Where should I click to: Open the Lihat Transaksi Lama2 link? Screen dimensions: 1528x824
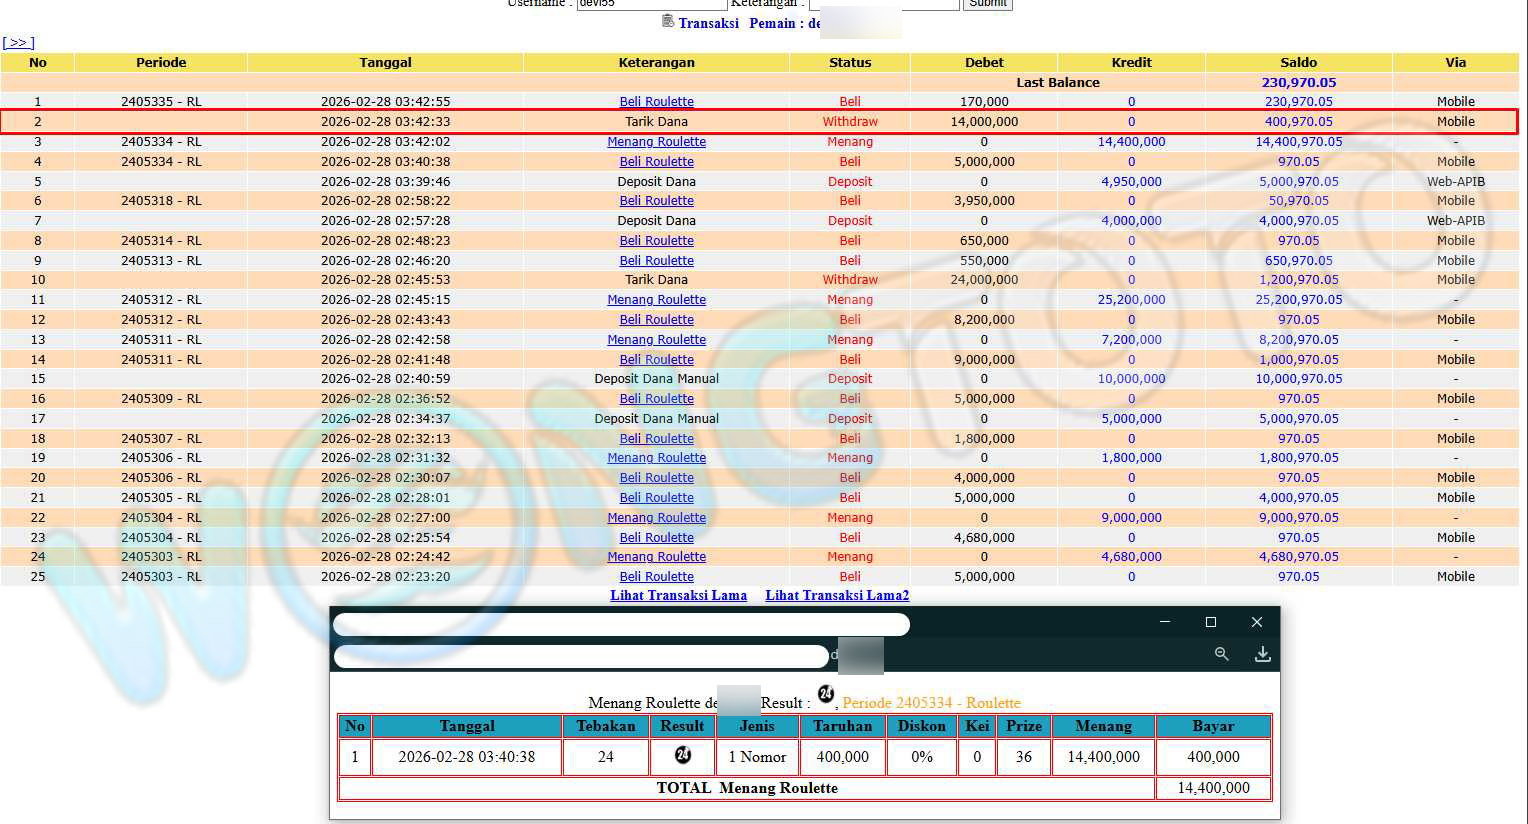coord(837,595)
